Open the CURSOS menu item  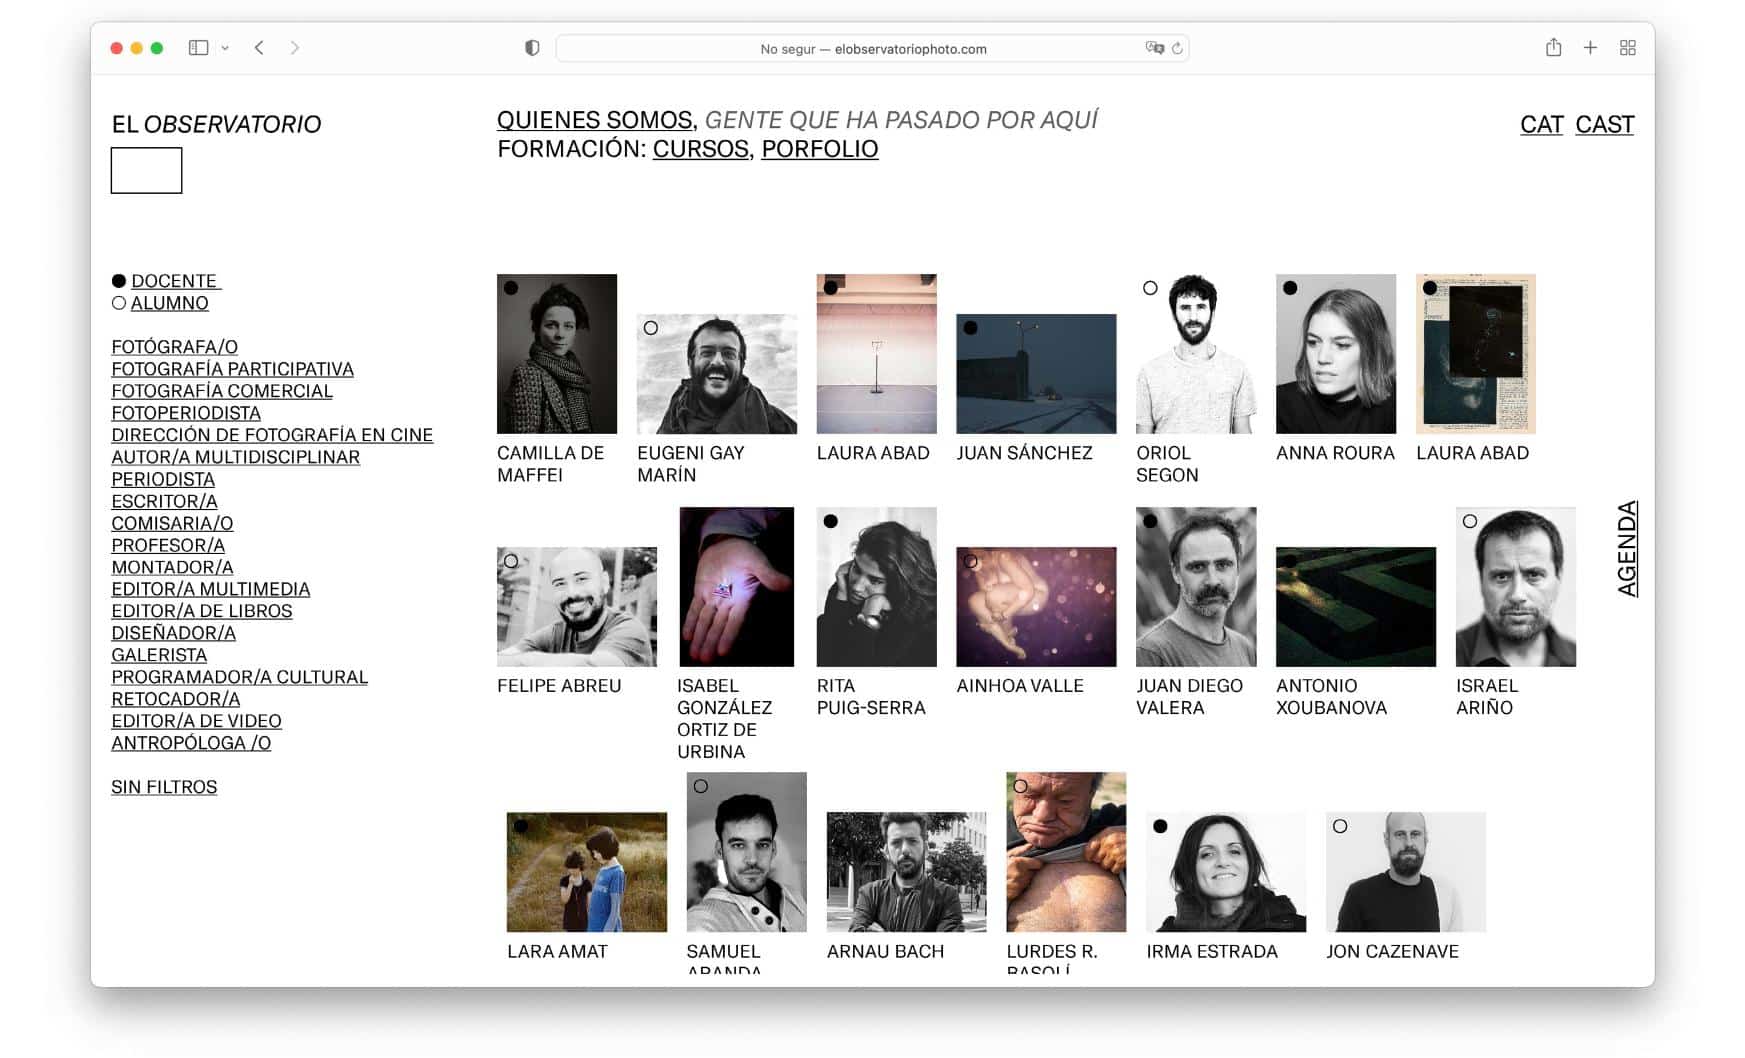[x=701, y=149]
